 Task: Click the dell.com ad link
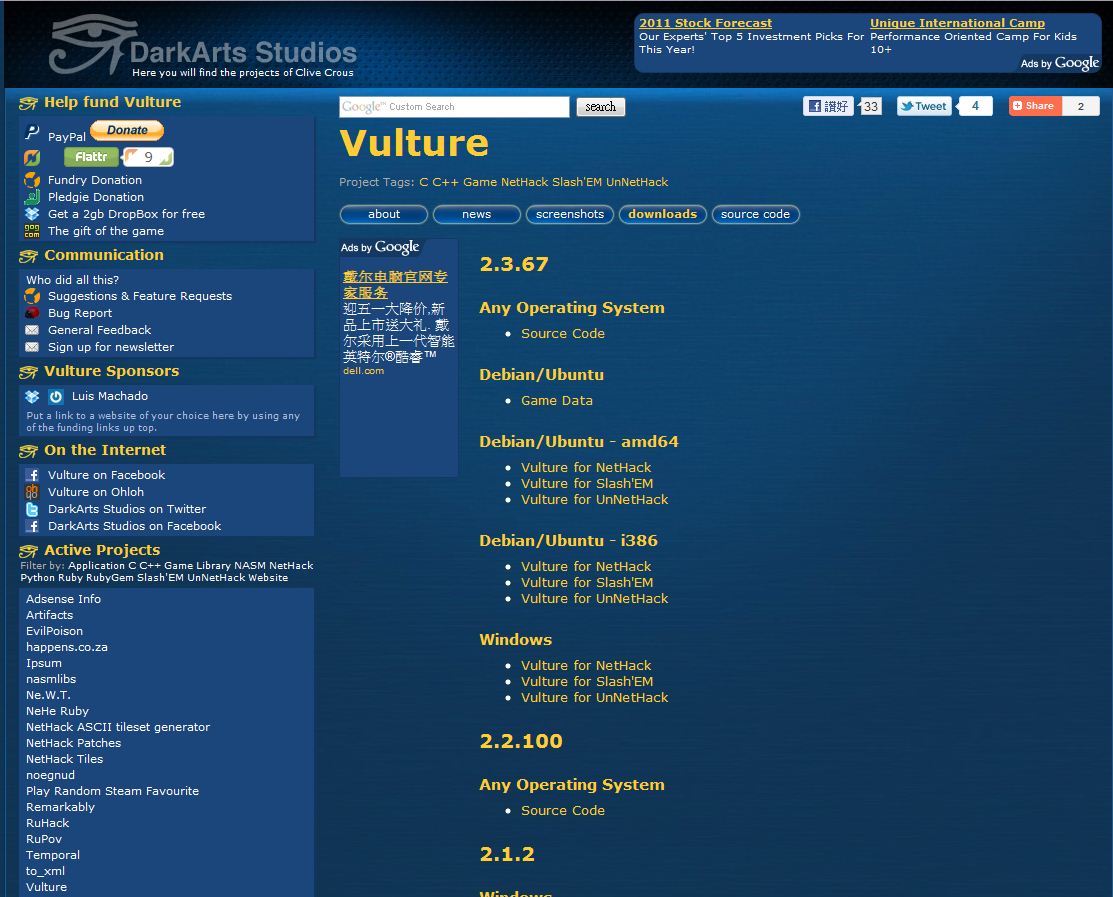point(363,370)
